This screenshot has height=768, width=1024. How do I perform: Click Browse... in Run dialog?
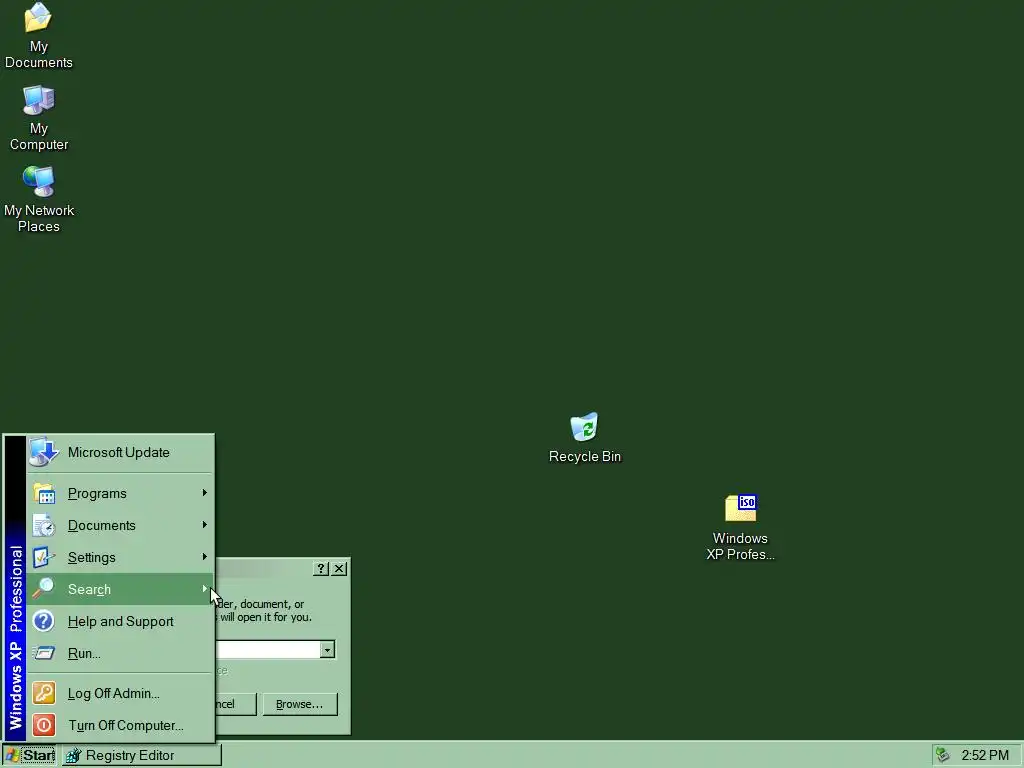(x=300, y=704)
